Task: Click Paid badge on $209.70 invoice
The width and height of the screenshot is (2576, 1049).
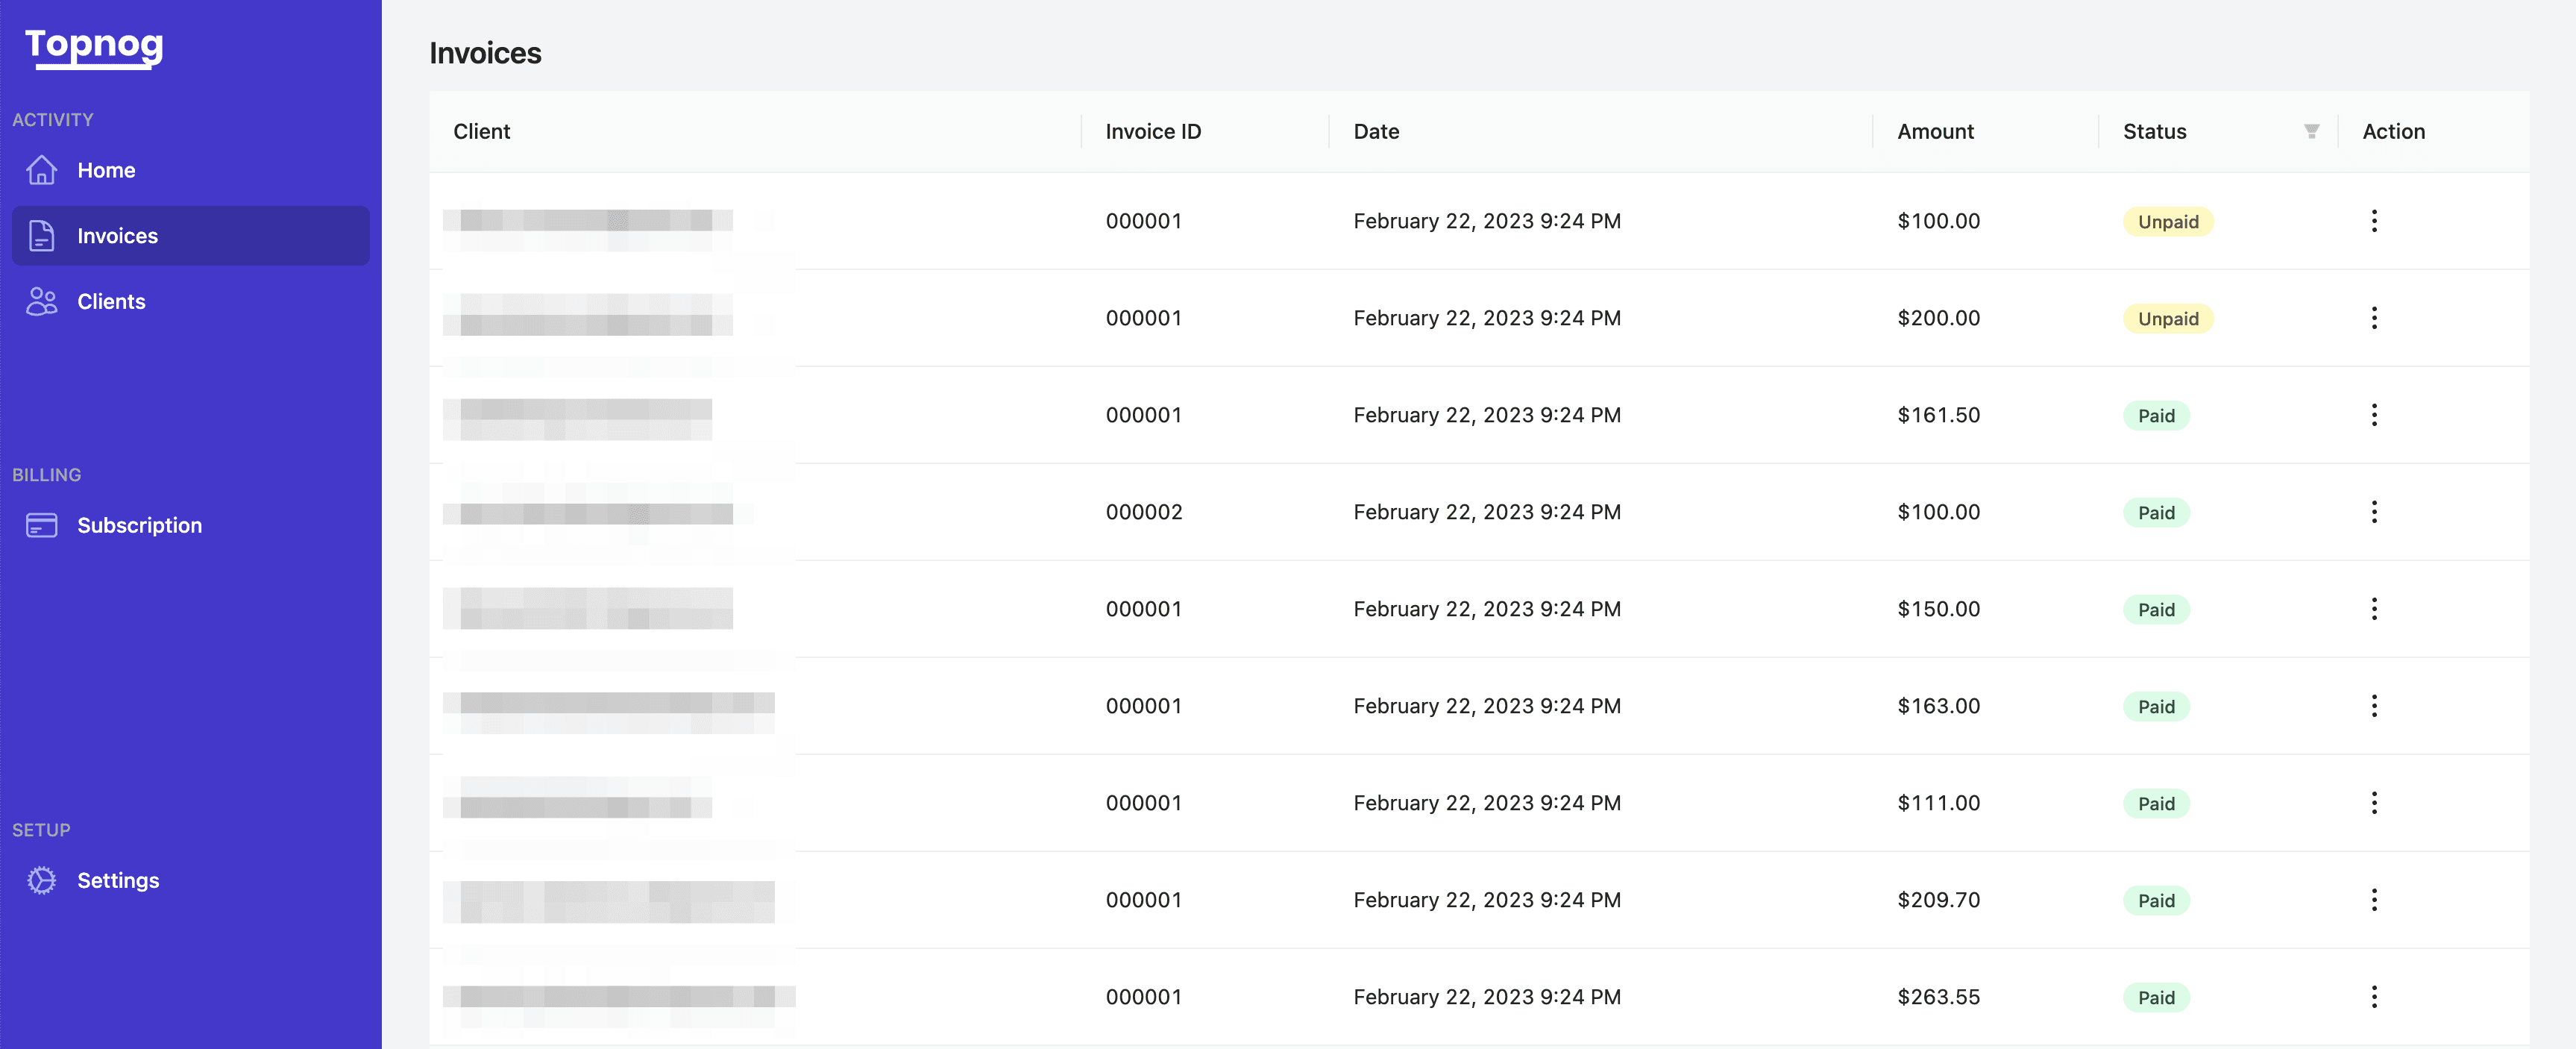Action: (x=2155, y=901)
